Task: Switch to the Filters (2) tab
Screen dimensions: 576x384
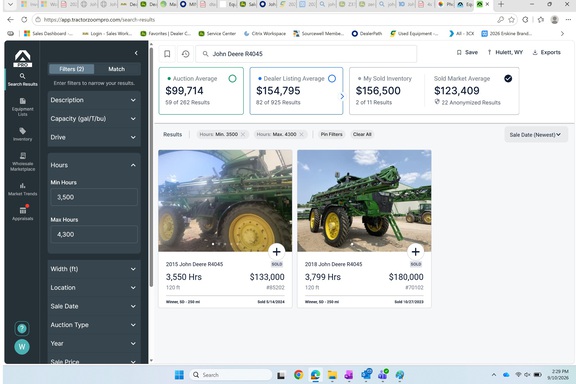Action: 72,69
